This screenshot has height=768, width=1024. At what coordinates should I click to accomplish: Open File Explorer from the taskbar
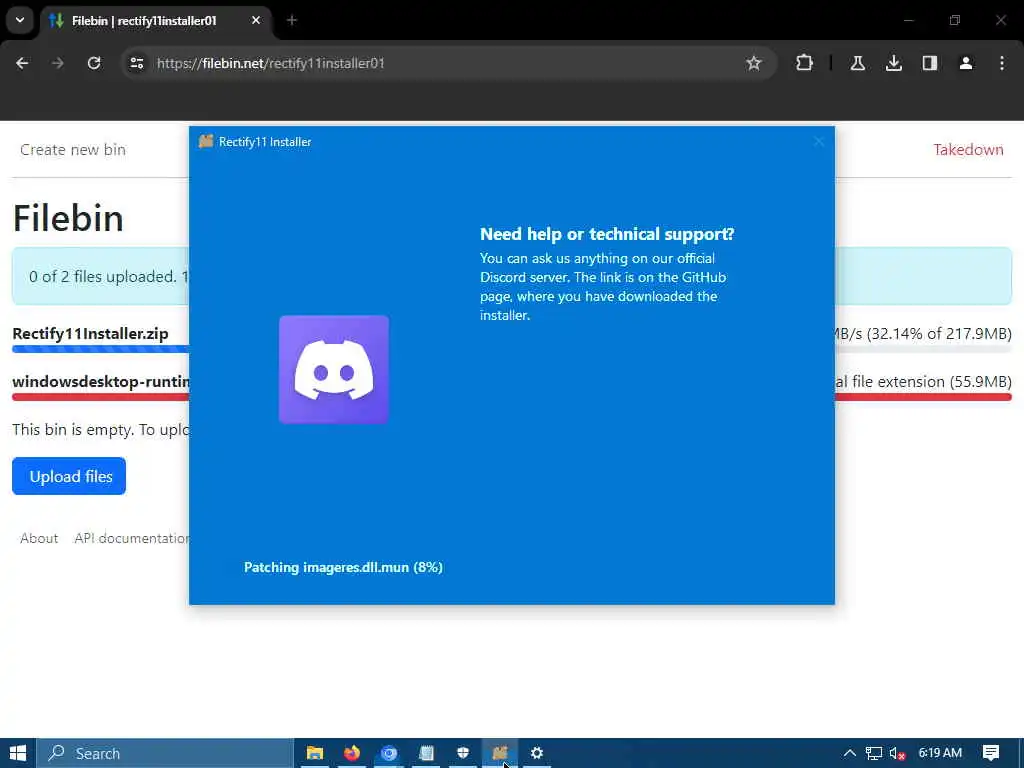[x=315, y=753]
